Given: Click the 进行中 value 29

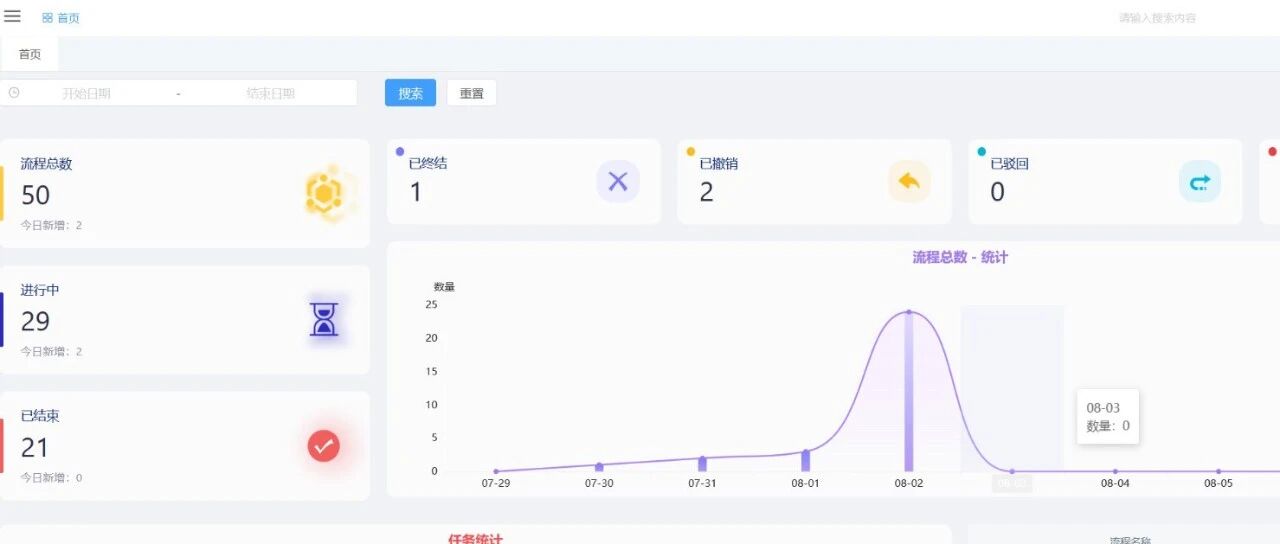Looking at the screenshot, I should pyautogui.click(x=35, y=321).
